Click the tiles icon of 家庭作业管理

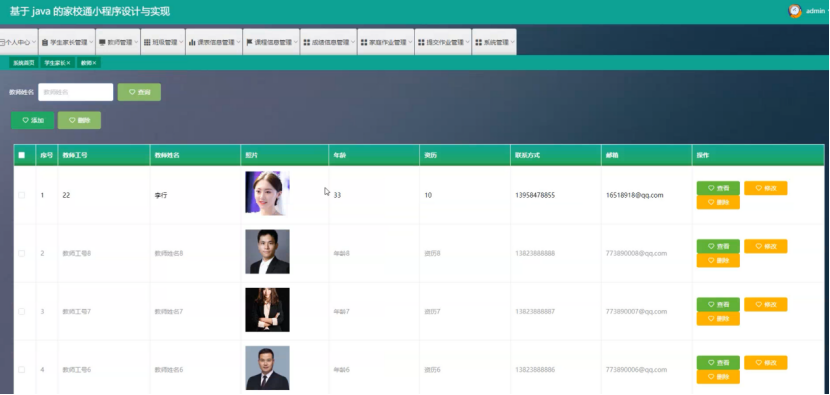[364, 42]
